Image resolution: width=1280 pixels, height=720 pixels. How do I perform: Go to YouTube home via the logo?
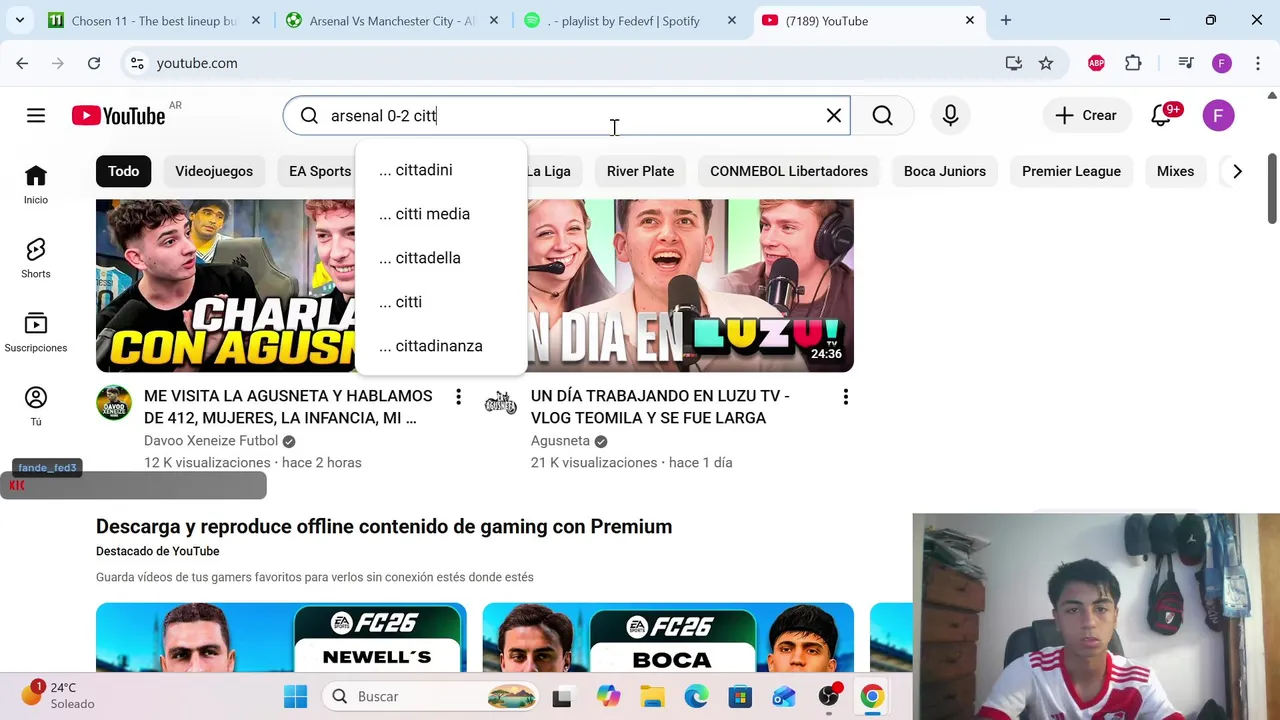[x=118, y=116]
